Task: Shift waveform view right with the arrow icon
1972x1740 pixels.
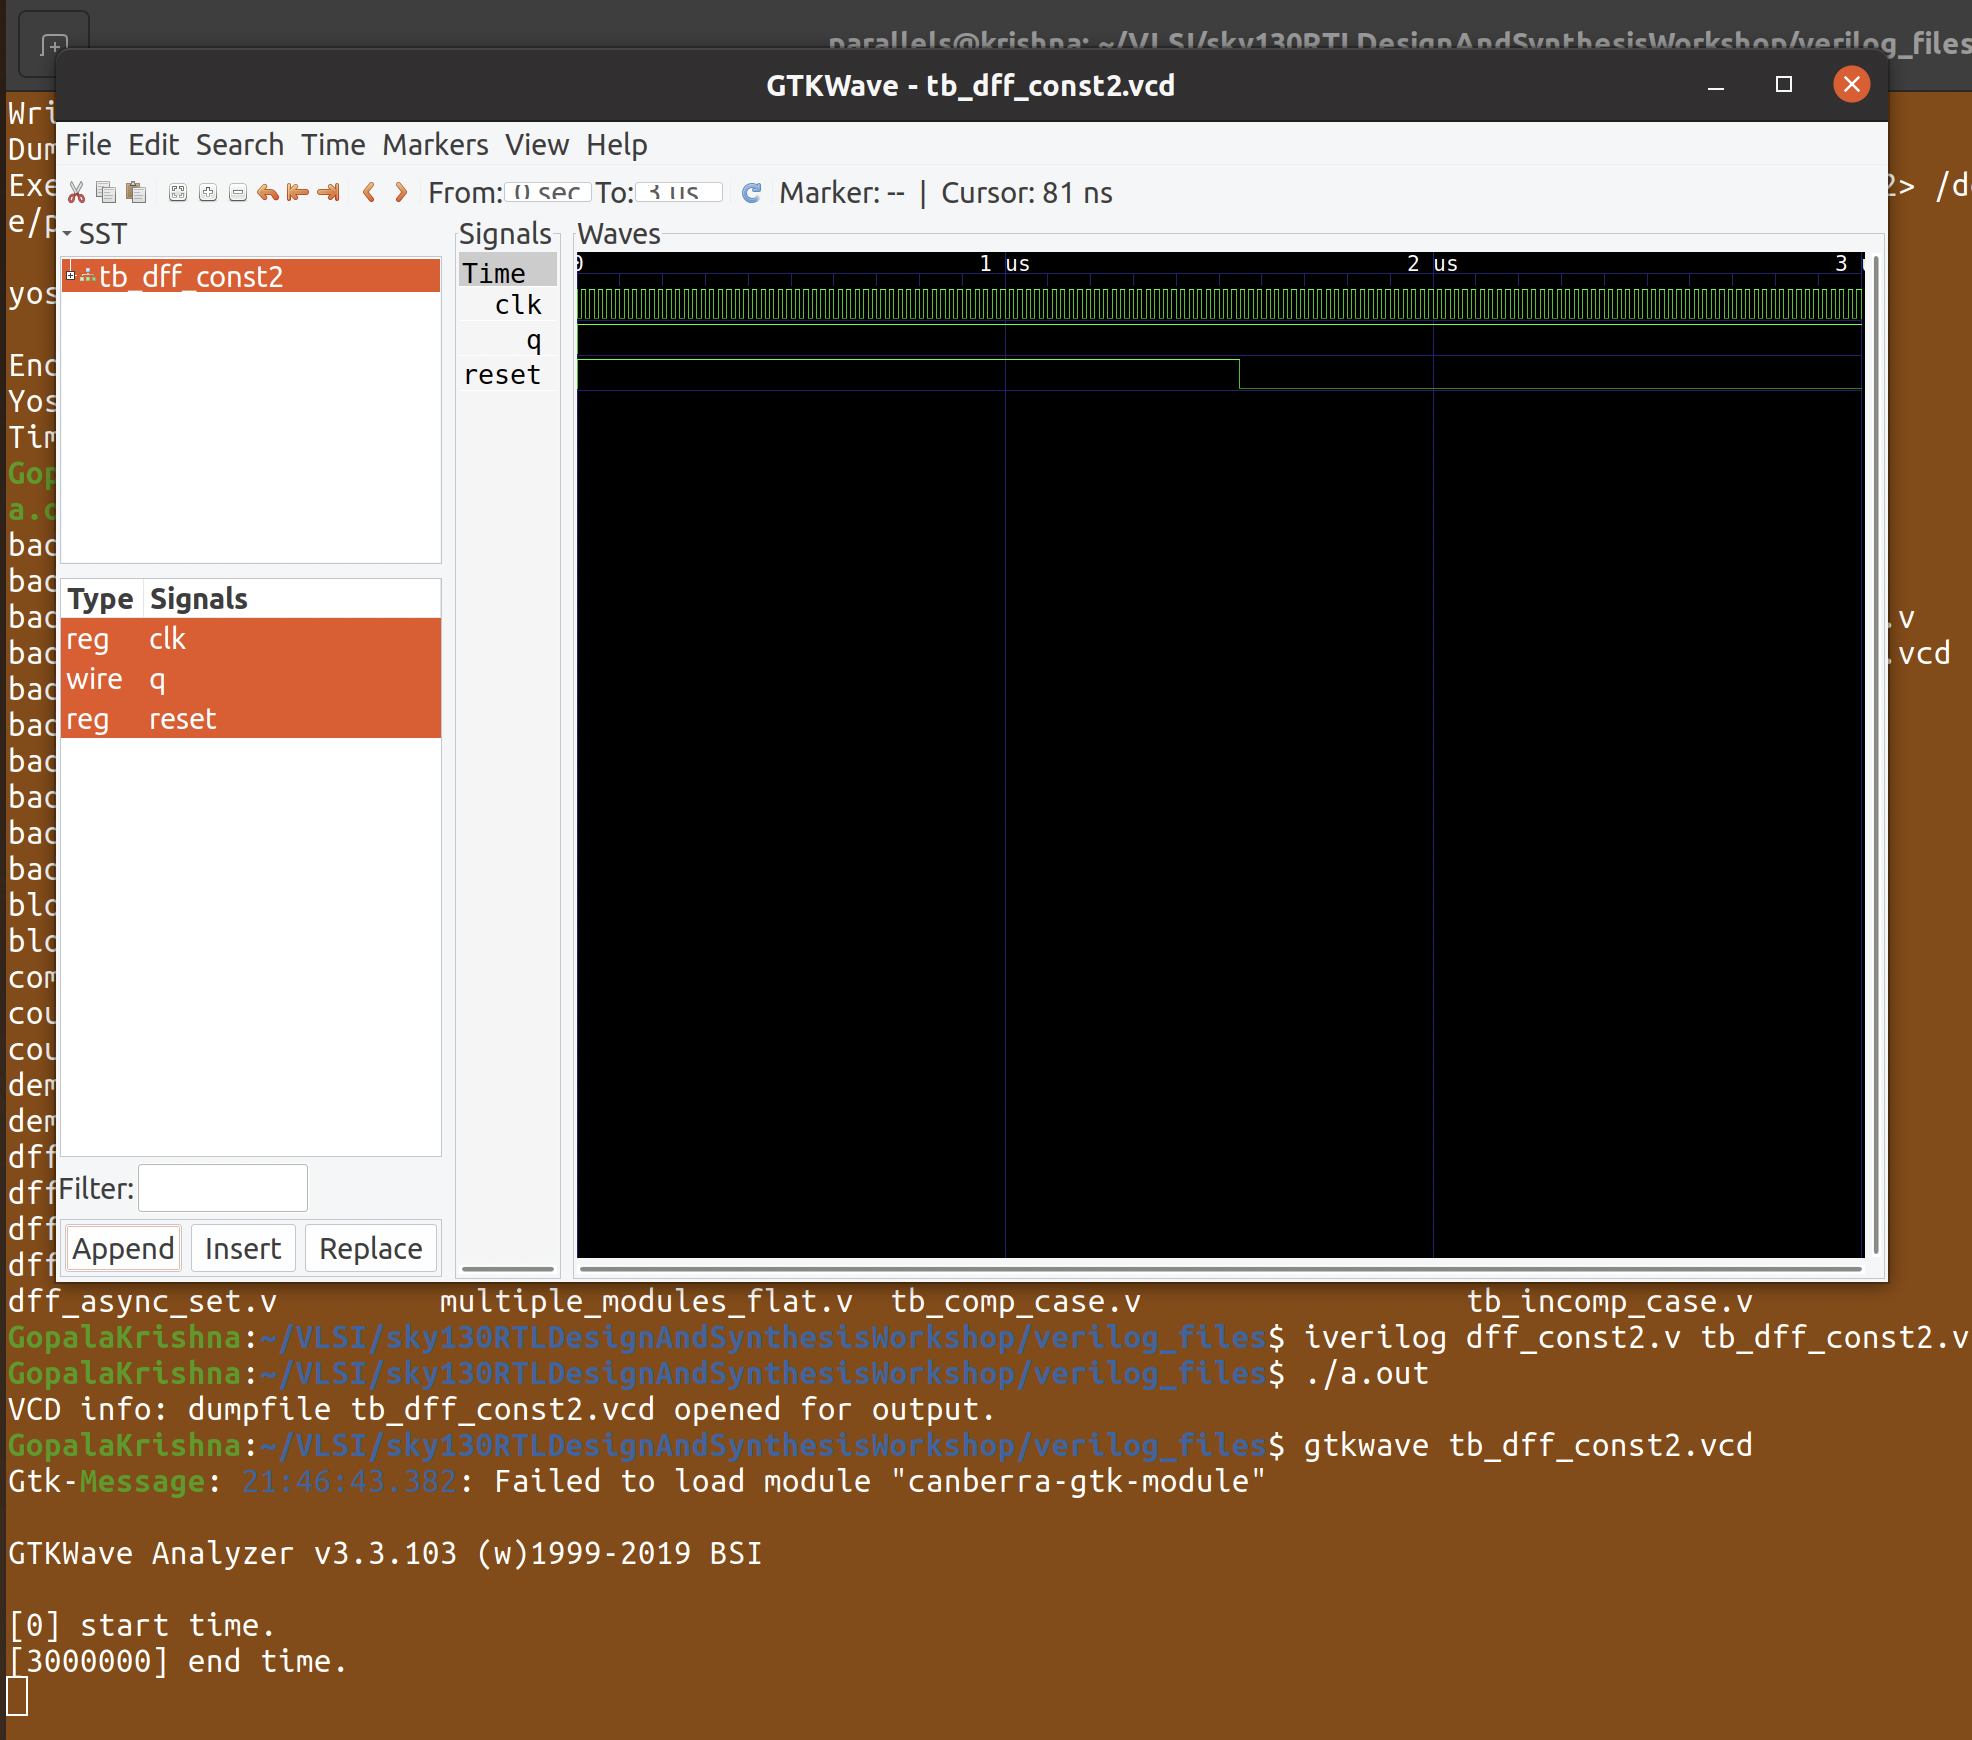Action: click(x=400, y=192)
